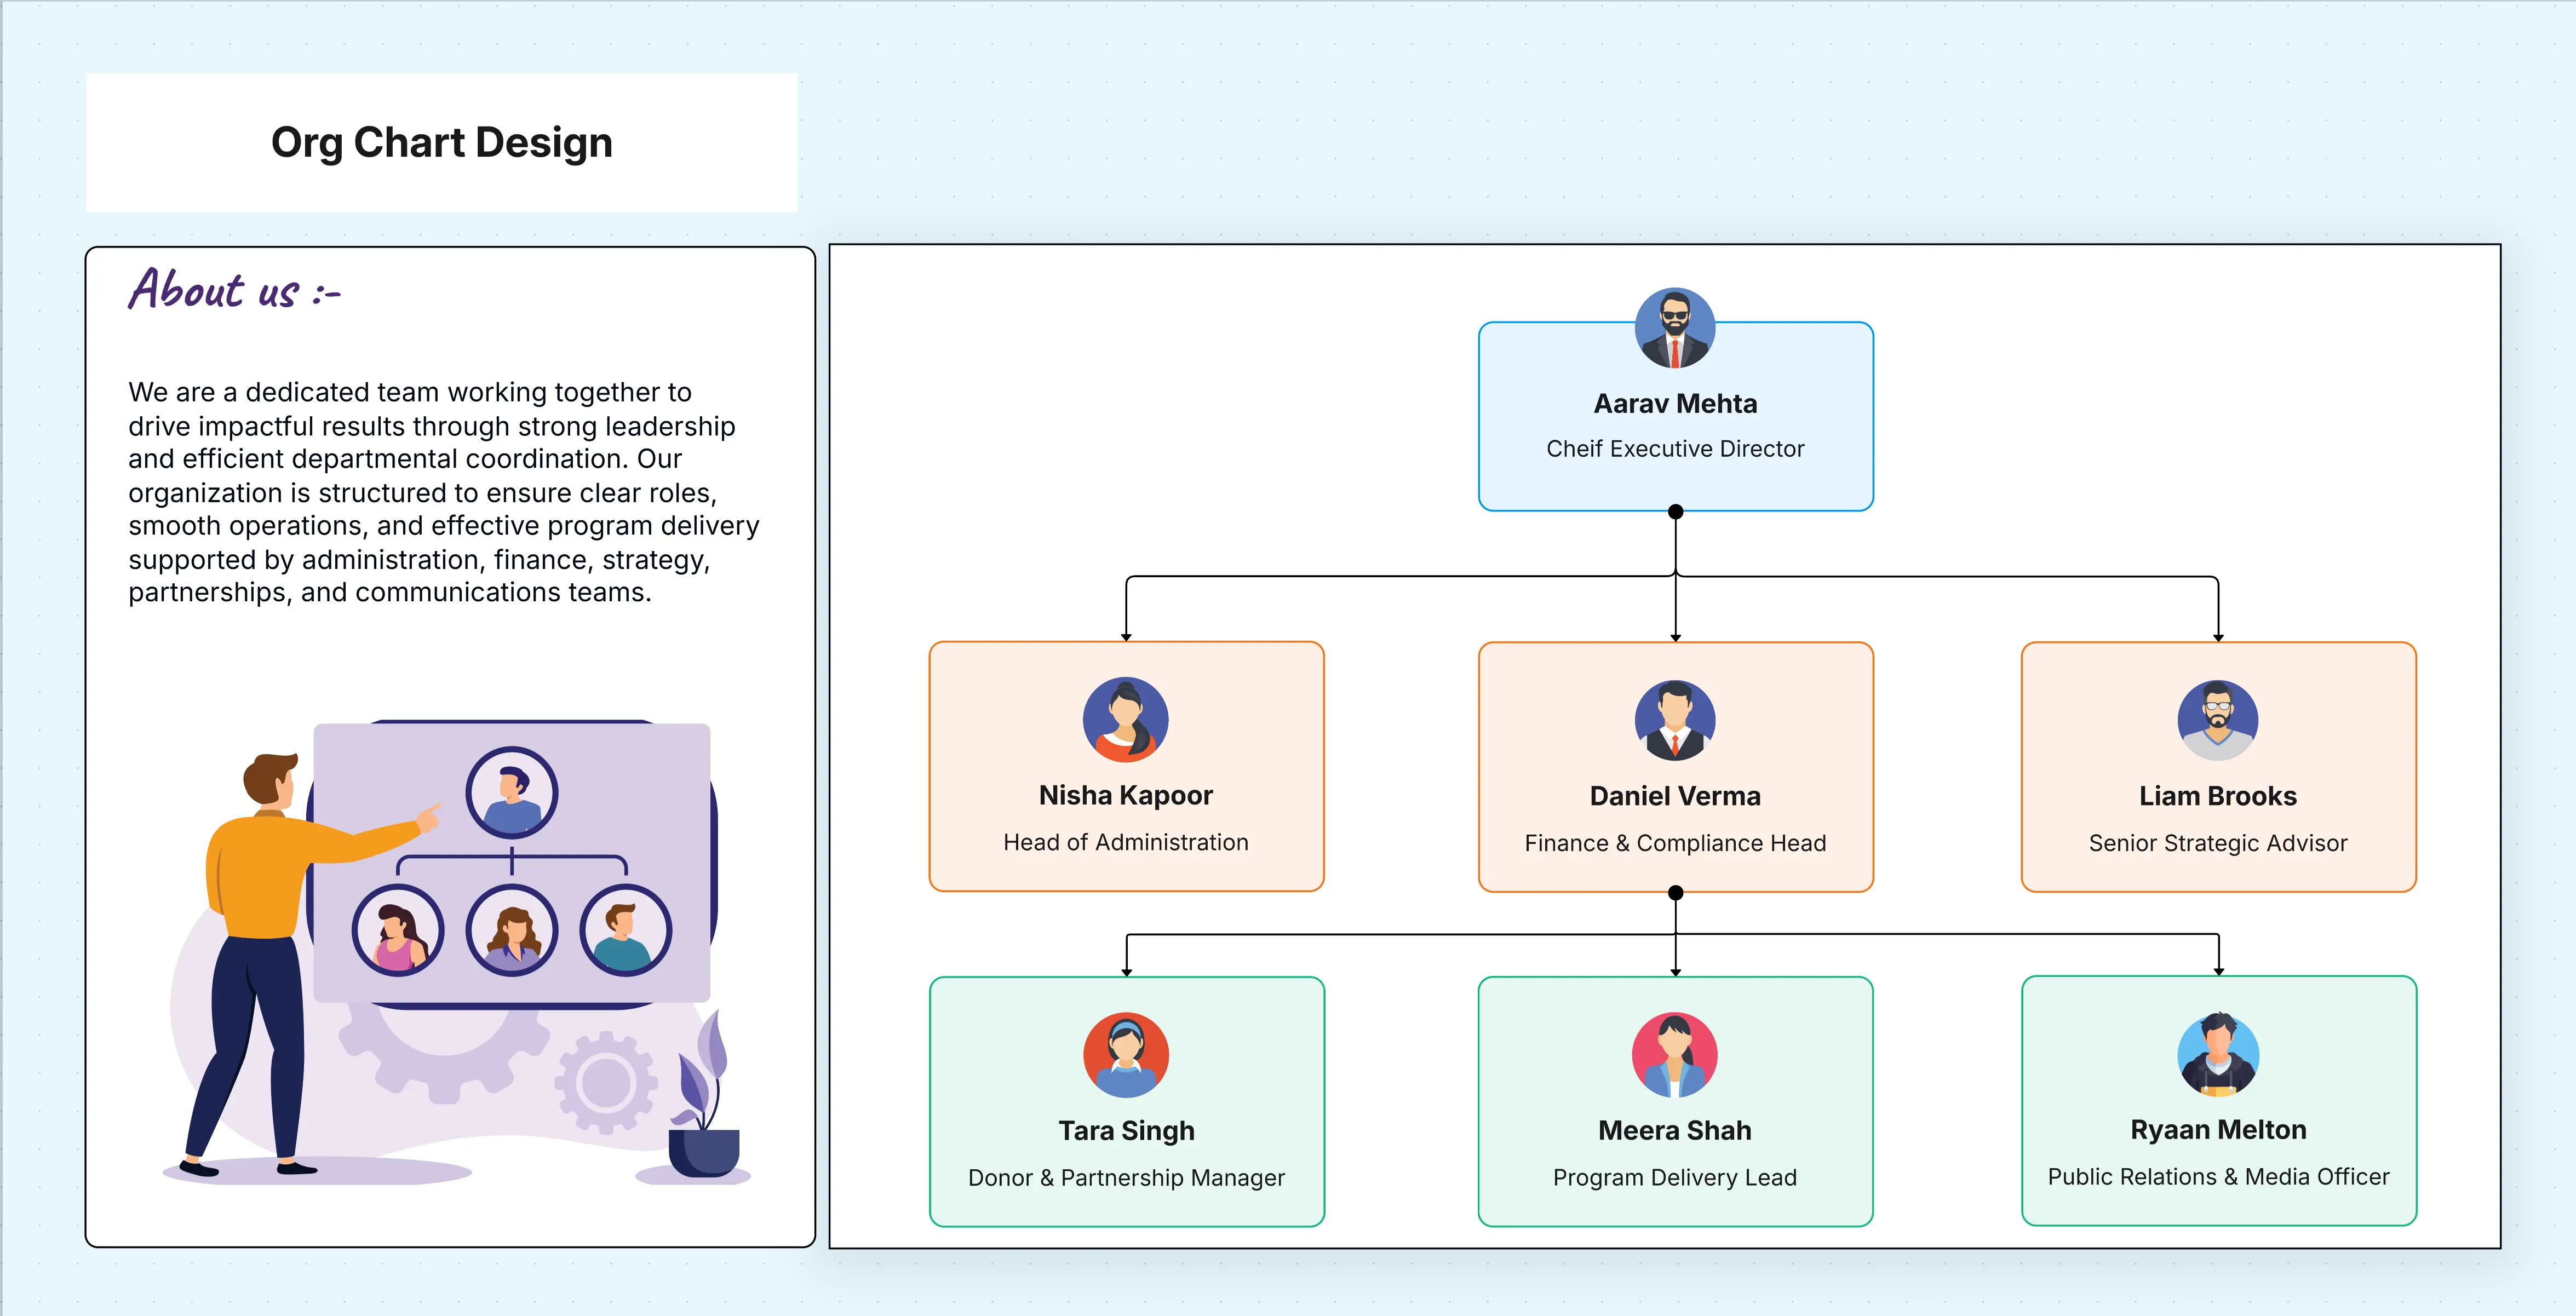Click Ryaan Melton's avatar portrait

tap(2218, 1055)
